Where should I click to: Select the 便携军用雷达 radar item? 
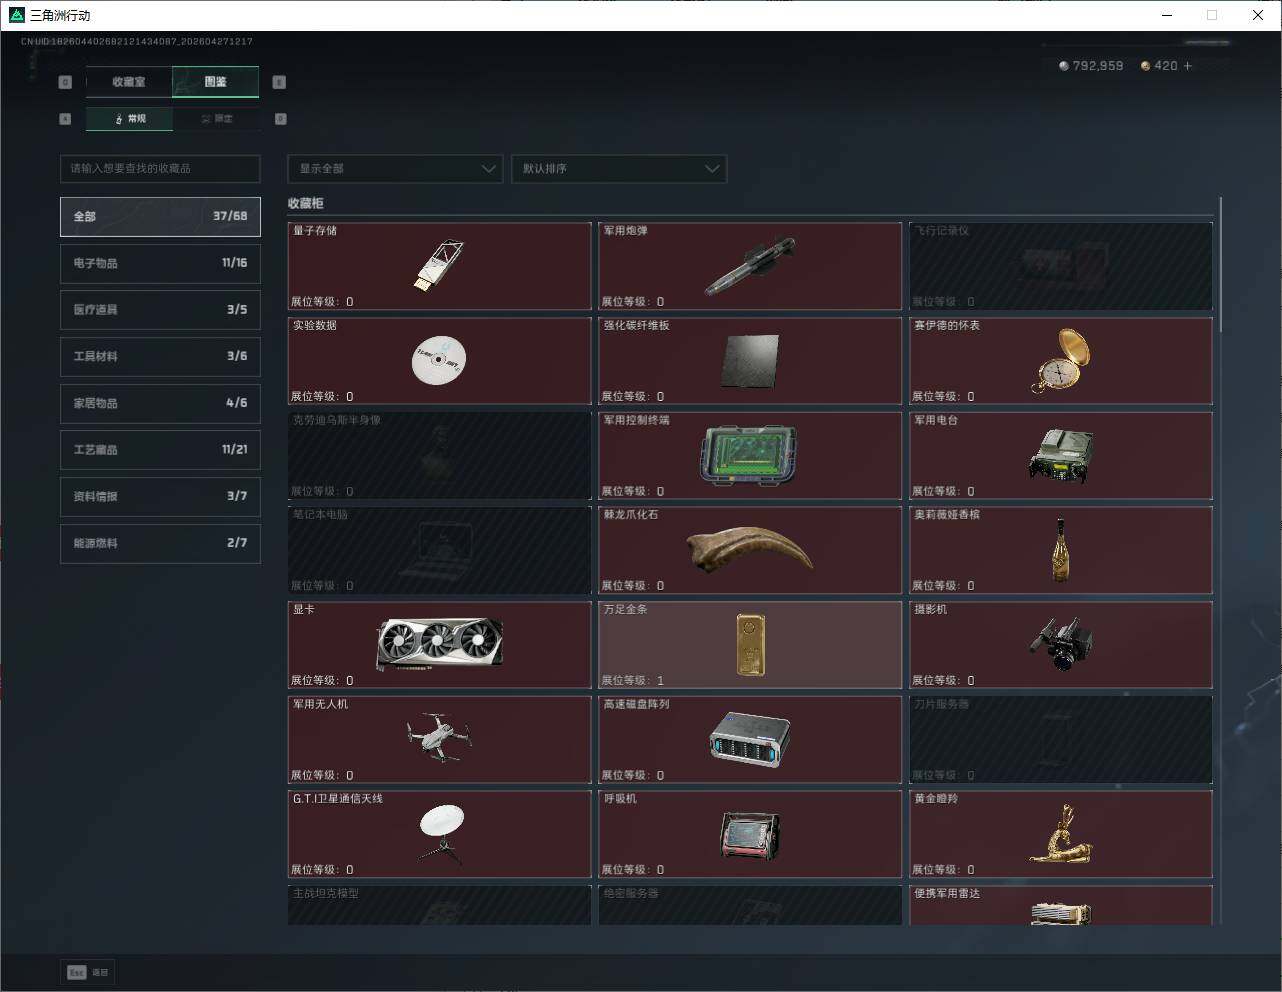coord(1061,905)
